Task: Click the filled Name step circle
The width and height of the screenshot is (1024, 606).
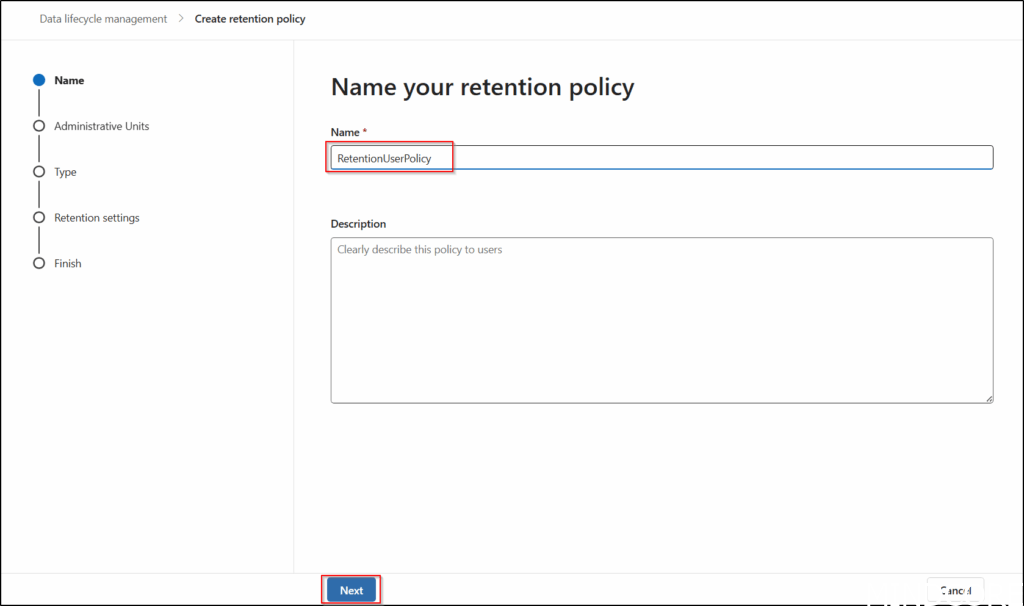Action: coord(39,80)
